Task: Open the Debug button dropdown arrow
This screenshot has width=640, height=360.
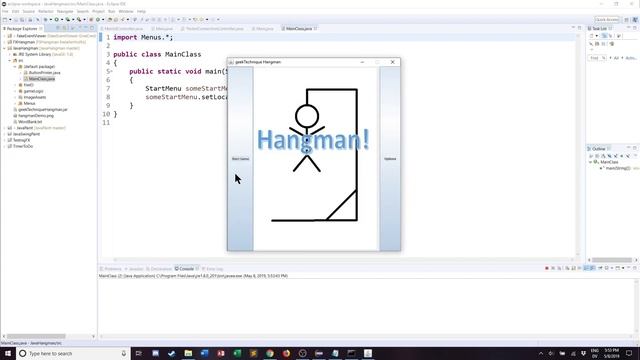Action: click(50, 20)
